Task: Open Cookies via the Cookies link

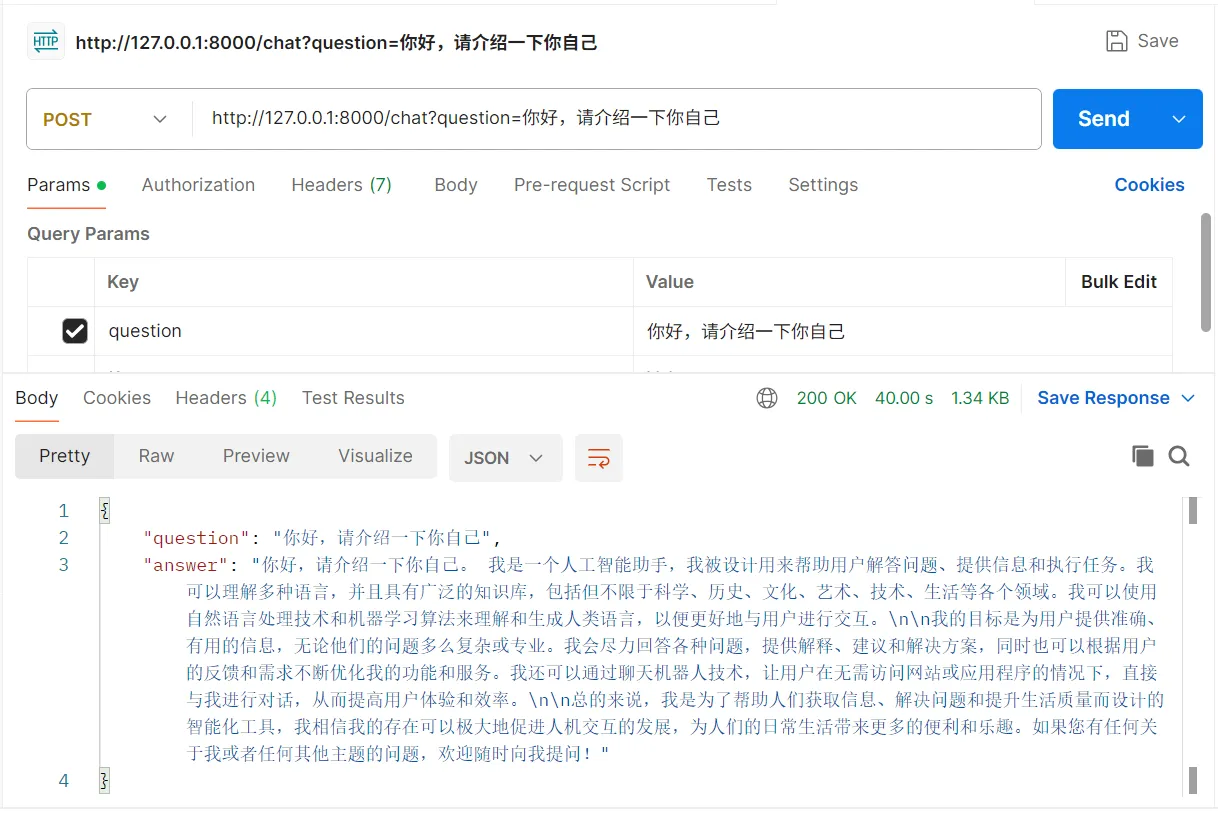Action: (1149, 185)
